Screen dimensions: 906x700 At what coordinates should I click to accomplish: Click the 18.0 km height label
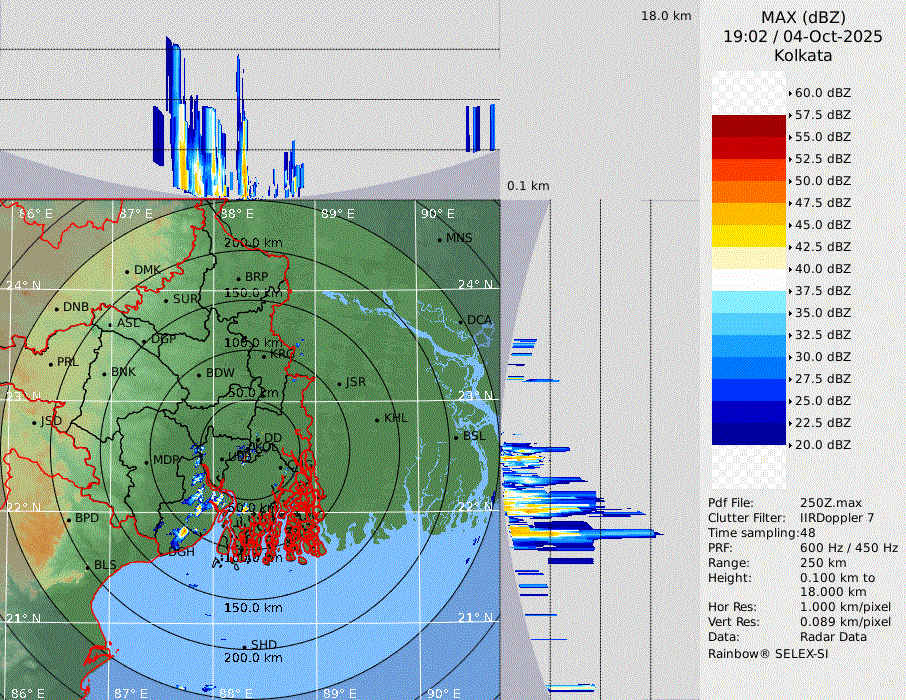[x=666, y=16]
